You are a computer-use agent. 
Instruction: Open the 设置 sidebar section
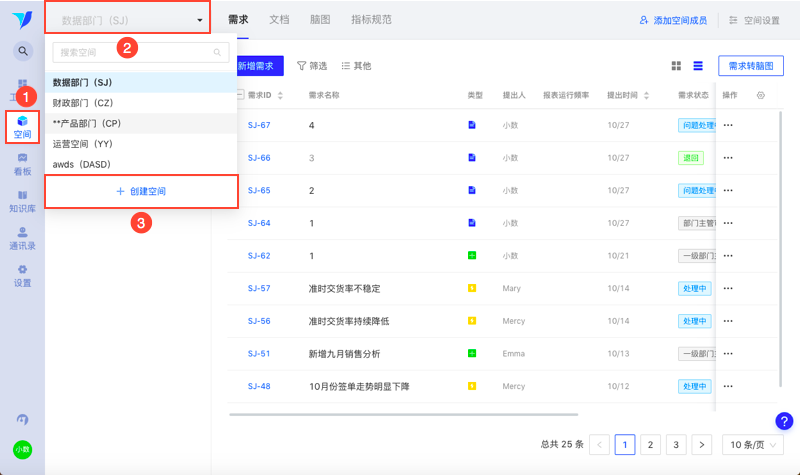tap(22, 276)
